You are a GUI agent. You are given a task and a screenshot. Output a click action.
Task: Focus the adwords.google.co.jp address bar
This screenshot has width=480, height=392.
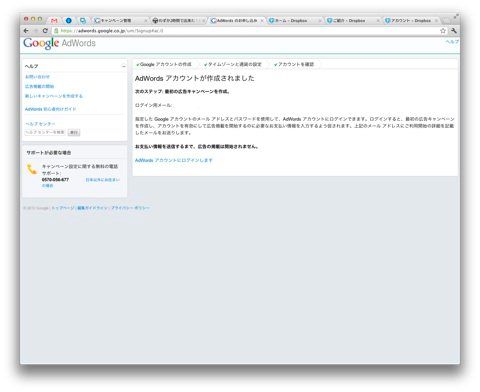[x=247, y=31]
